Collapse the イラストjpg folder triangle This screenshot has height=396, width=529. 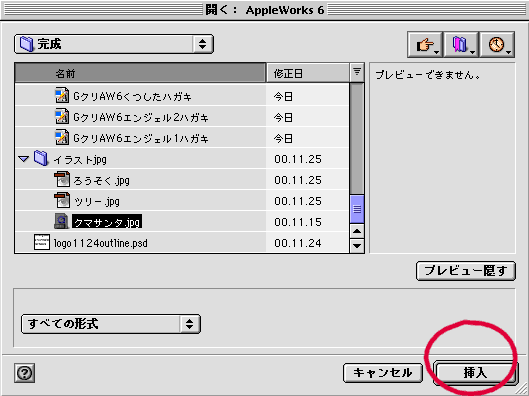click(x=24, y=159)
